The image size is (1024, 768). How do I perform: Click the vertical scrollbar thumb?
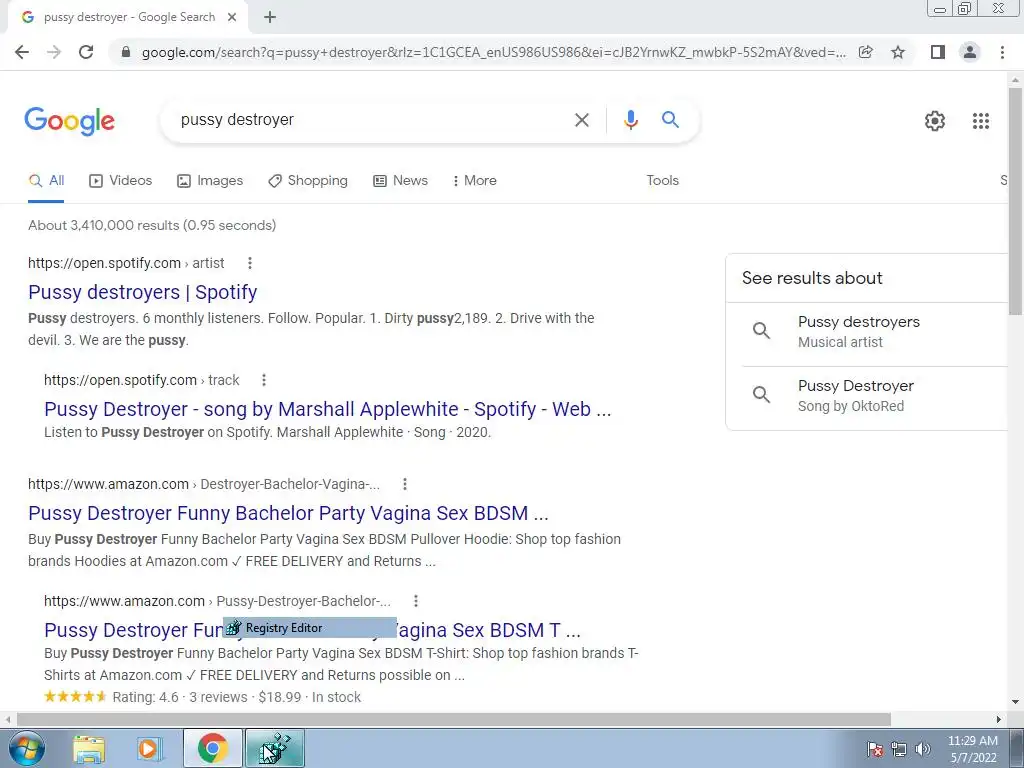click(1015, 202)
